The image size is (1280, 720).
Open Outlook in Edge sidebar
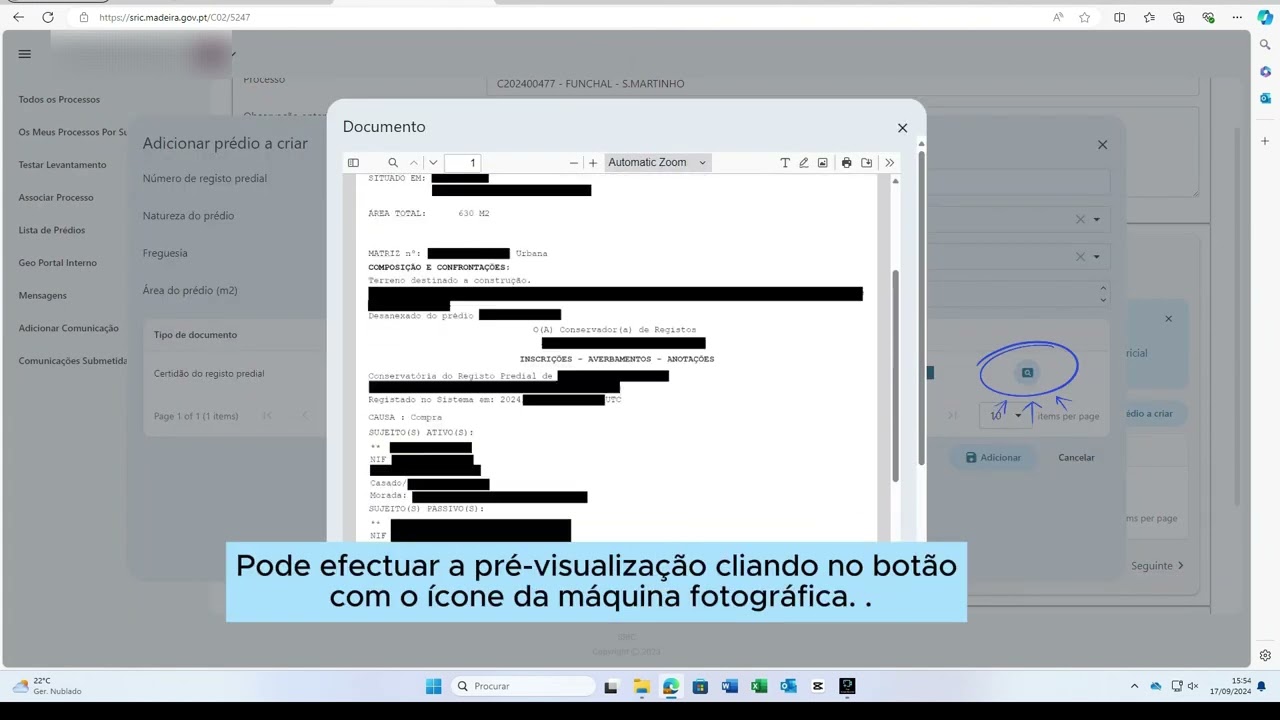click(x=1265, y=98)
